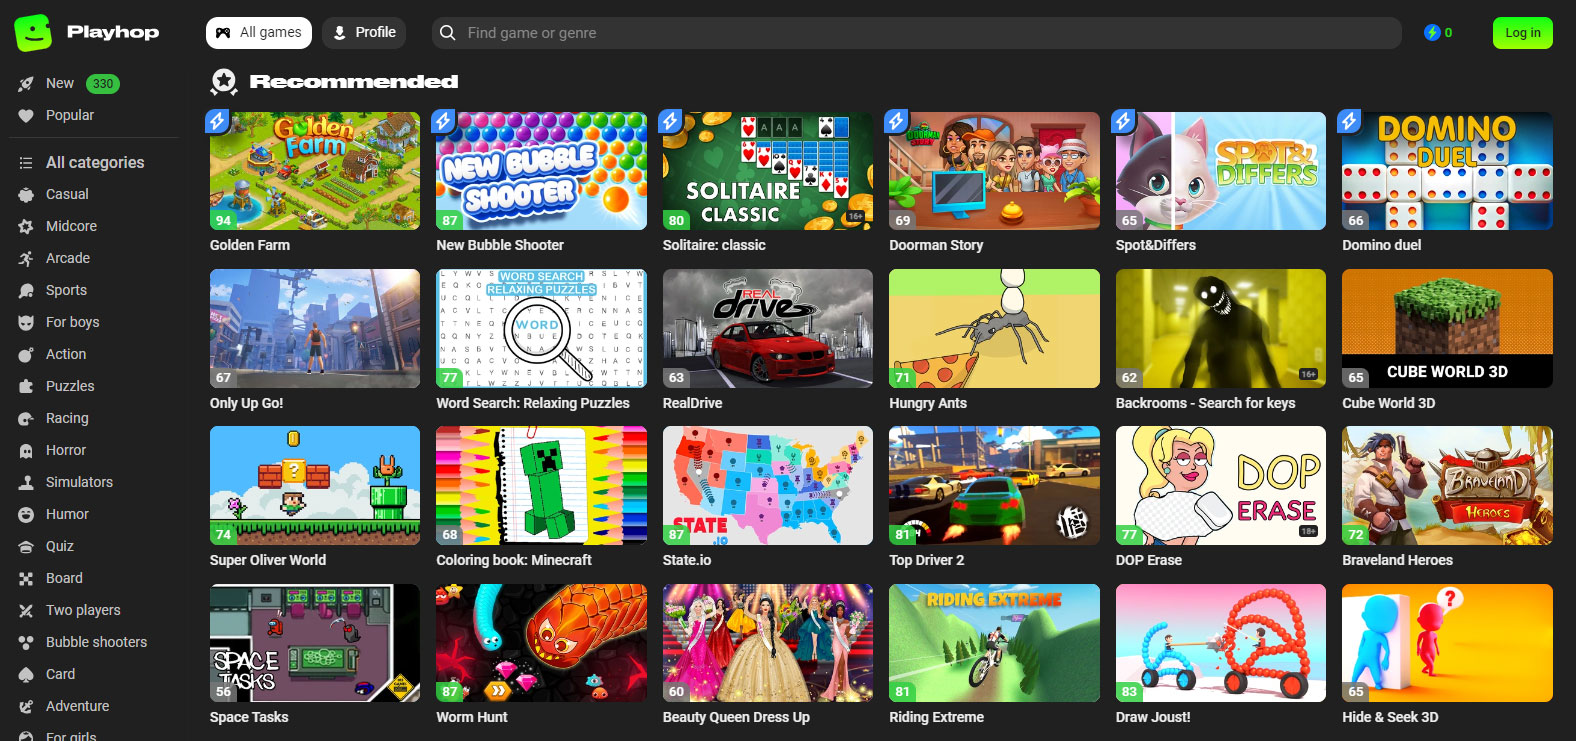
Task: Click the Quiz category icon
Action: coord(26,547)
